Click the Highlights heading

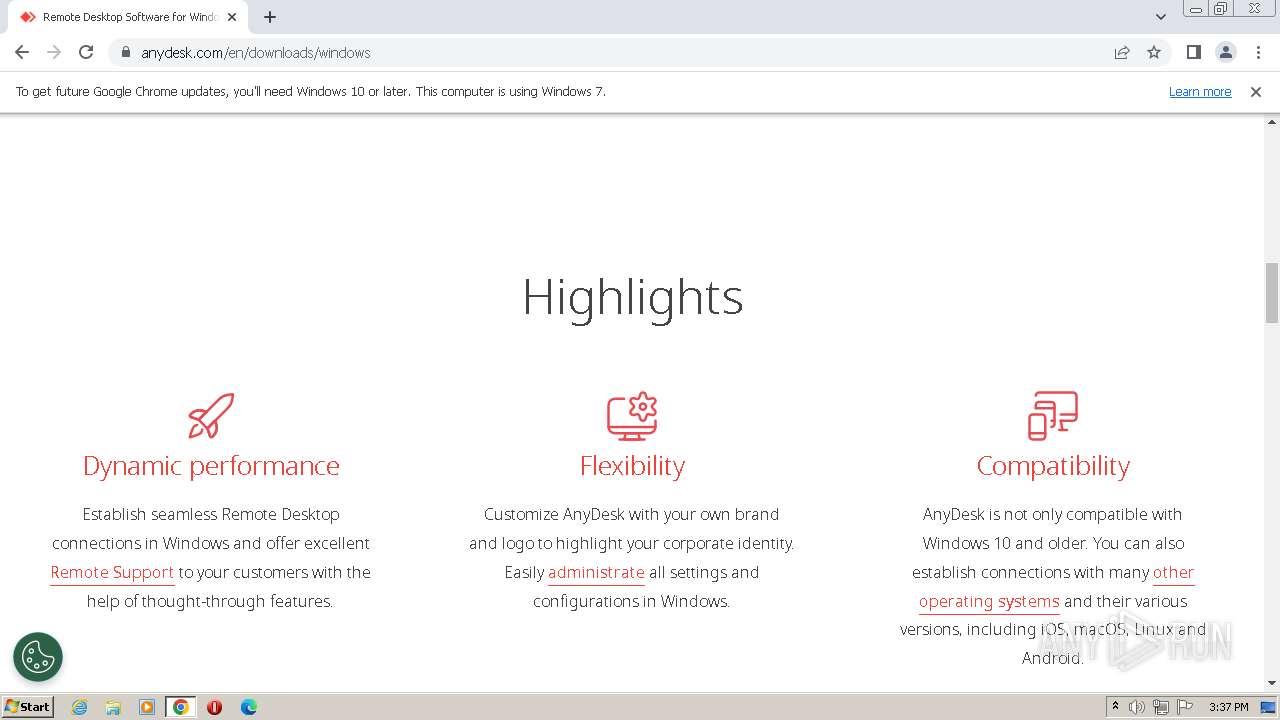pyautogui.click(x=632, y=297)
